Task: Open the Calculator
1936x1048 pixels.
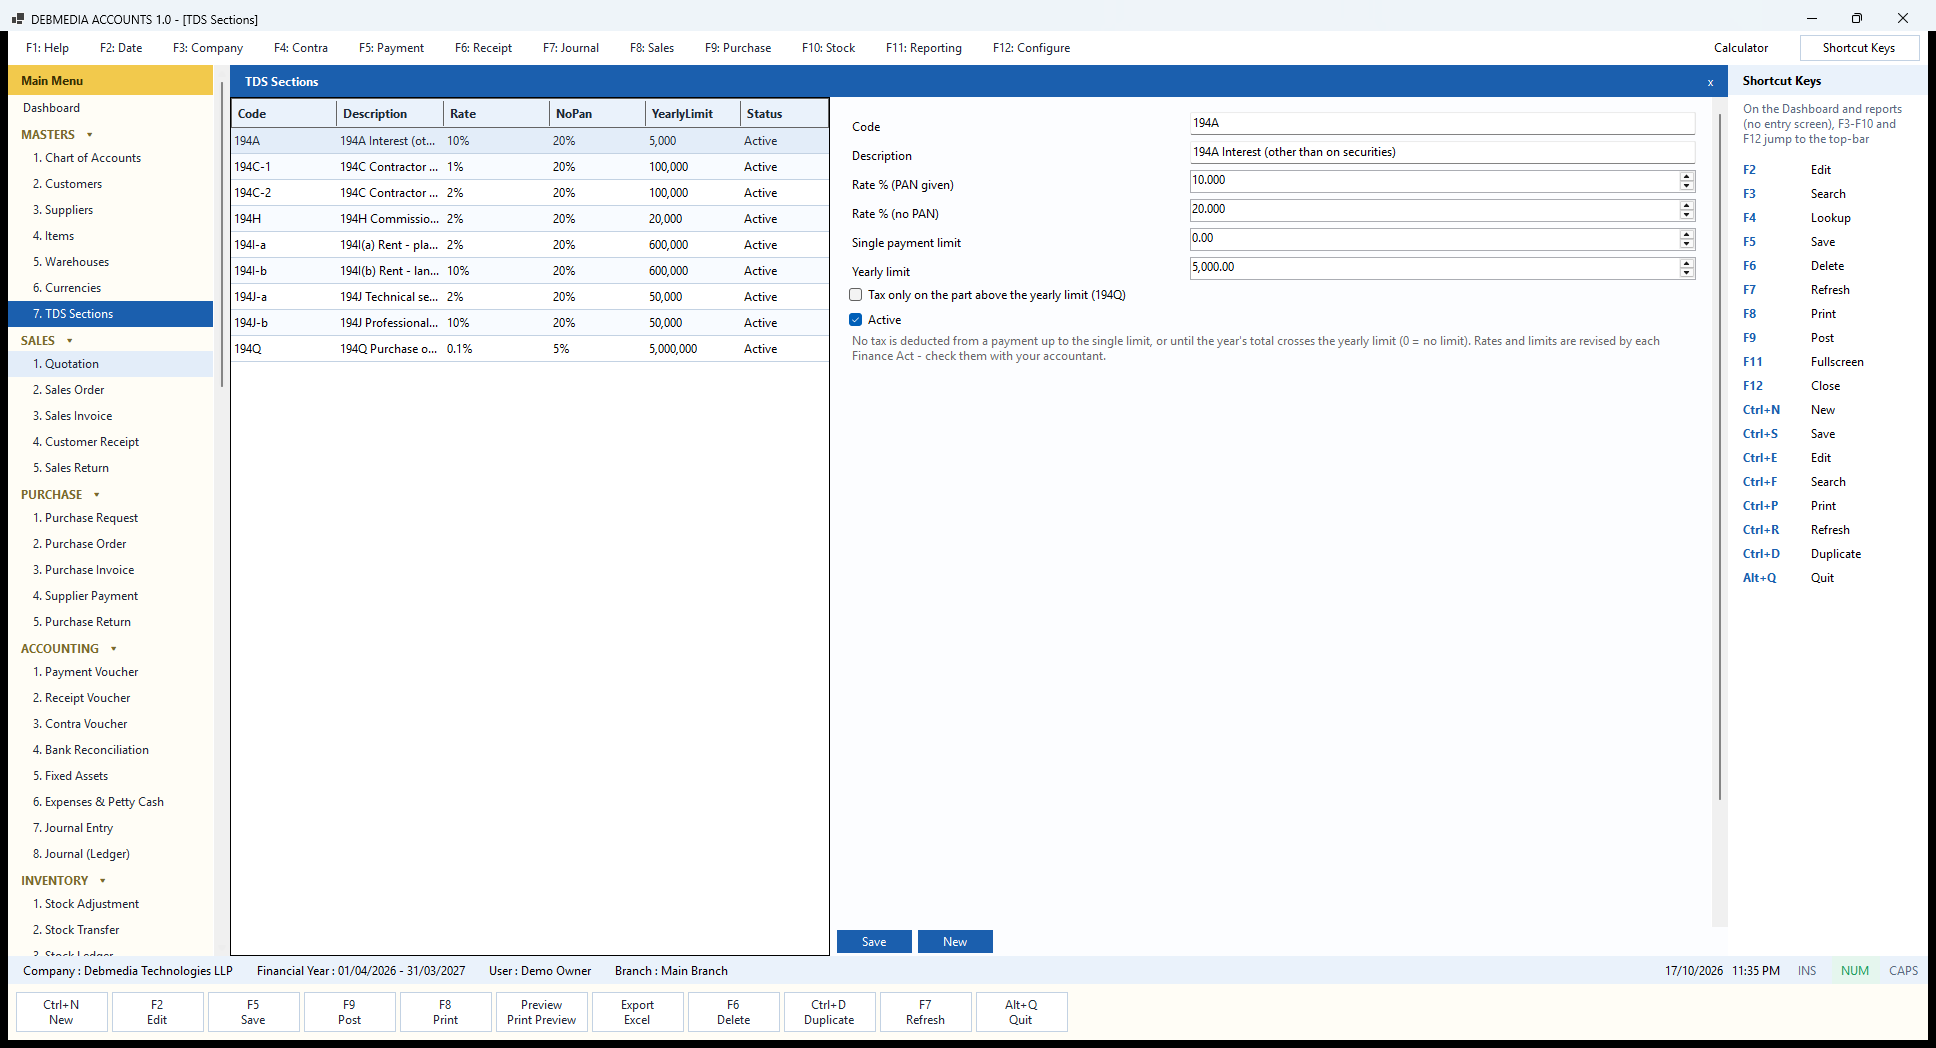Action: [1741, 48]
